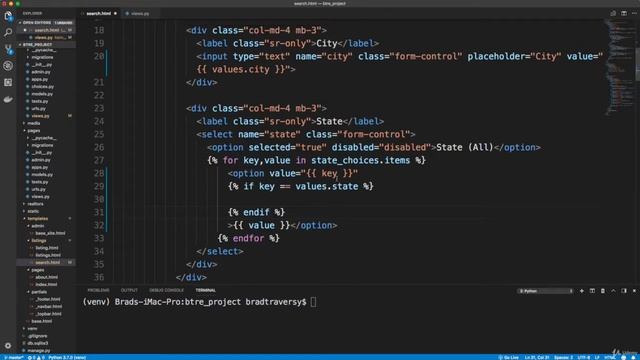Open db.sqlite3 in the file tree

click(38, 343)
